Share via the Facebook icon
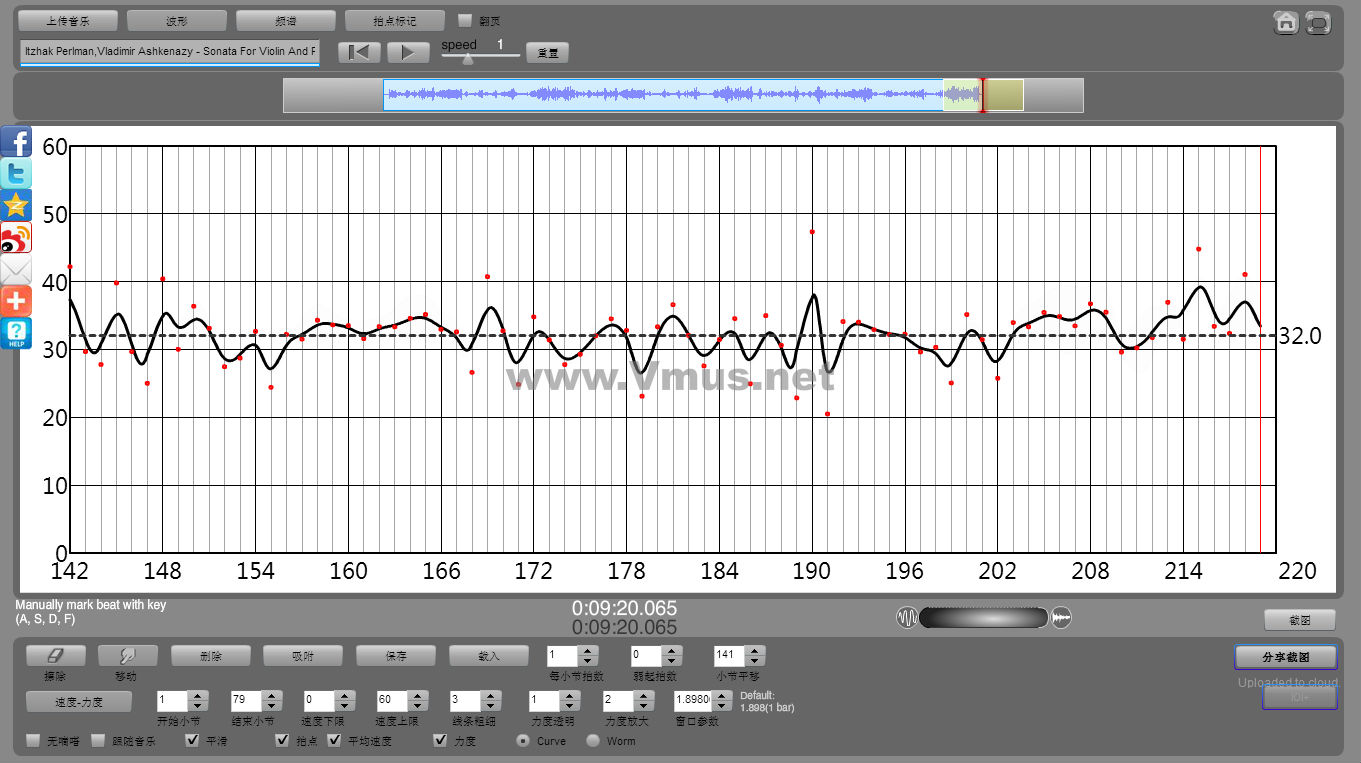This screenshot has width=1361, height=763. click(16, 142)
